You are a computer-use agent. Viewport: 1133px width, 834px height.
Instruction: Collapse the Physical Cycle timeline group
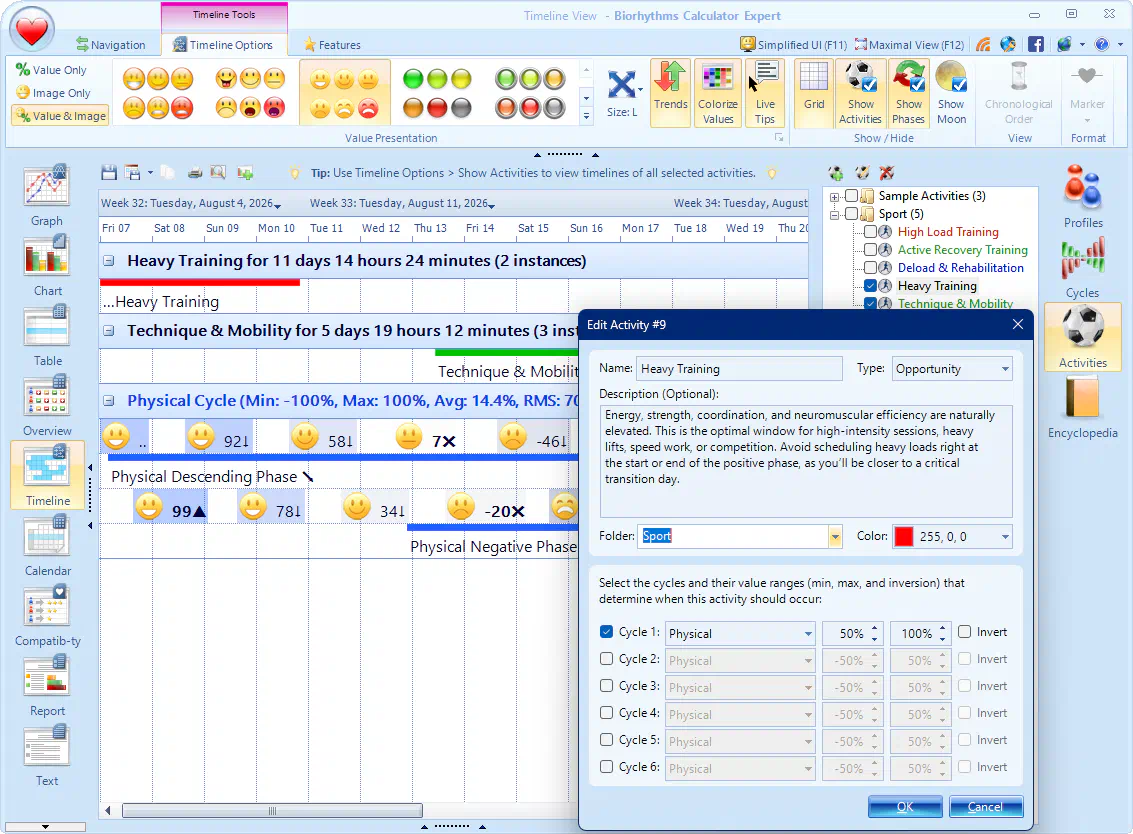click(108, 401)
